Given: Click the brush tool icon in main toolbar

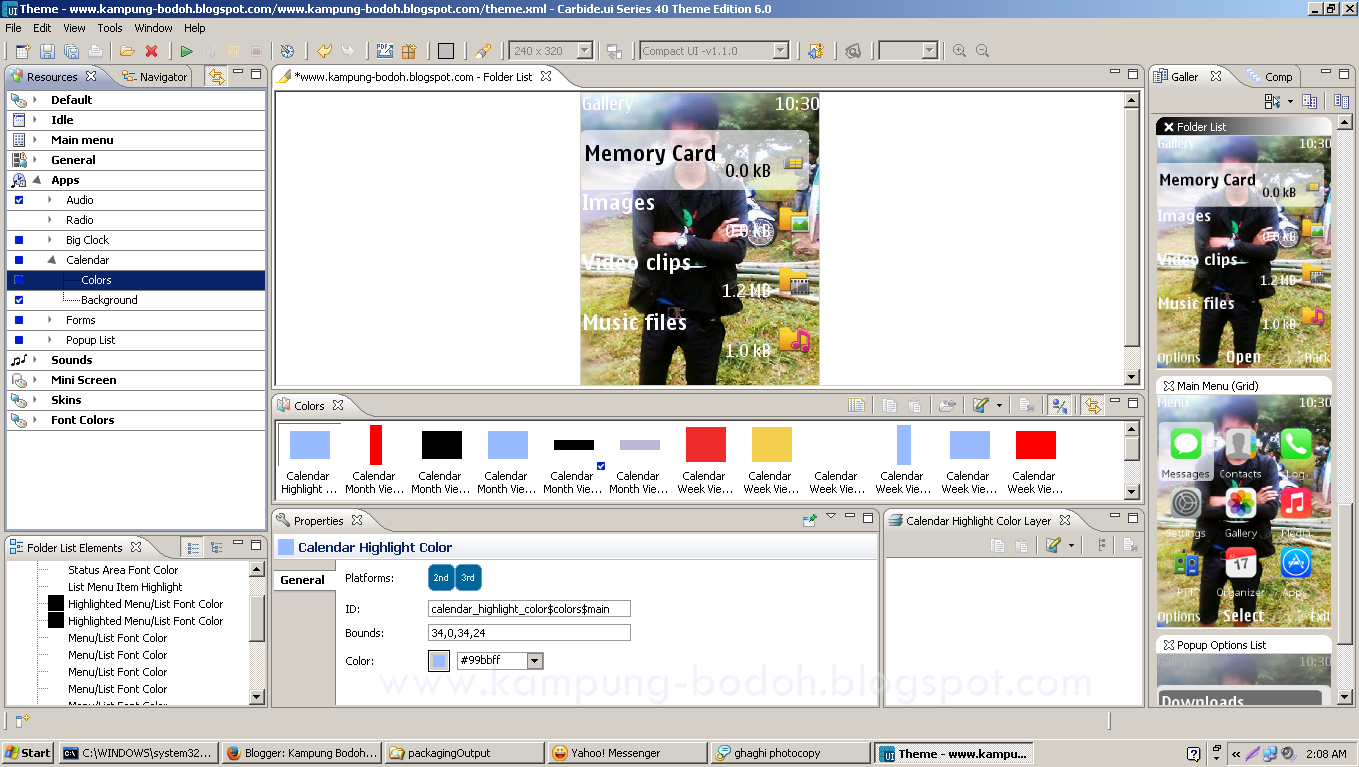Looking at the screenshot, I should (483, 51).
